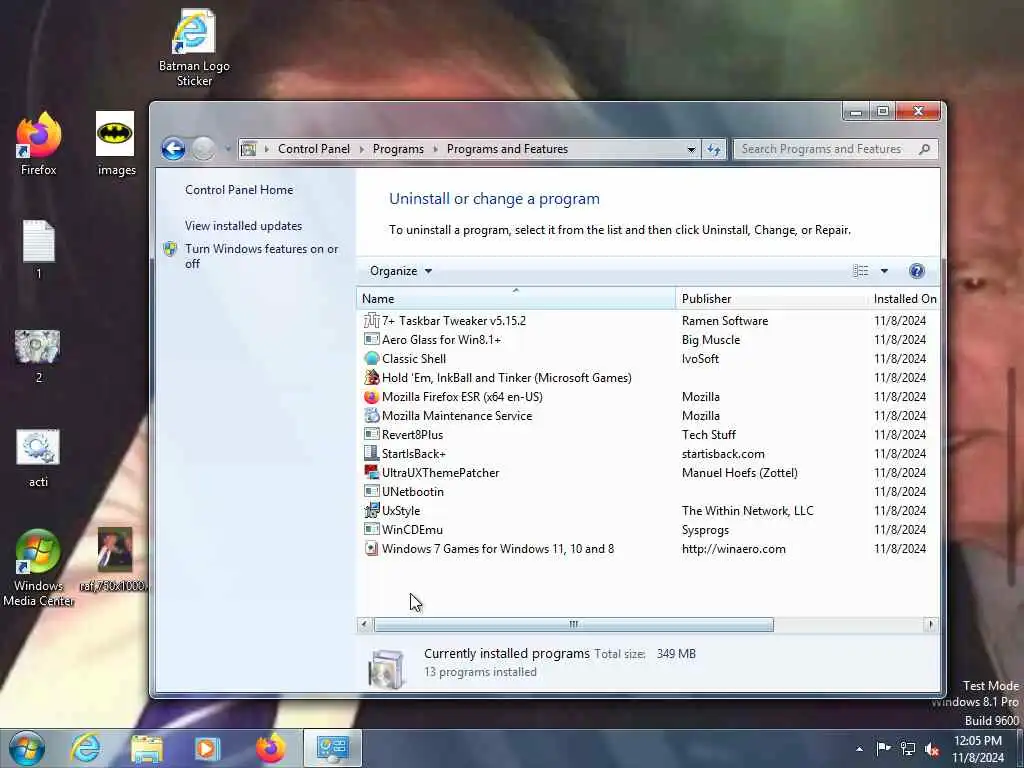Click the muted volume tray icon
This screenshot has width=1024, height=768.
point(932,749)
